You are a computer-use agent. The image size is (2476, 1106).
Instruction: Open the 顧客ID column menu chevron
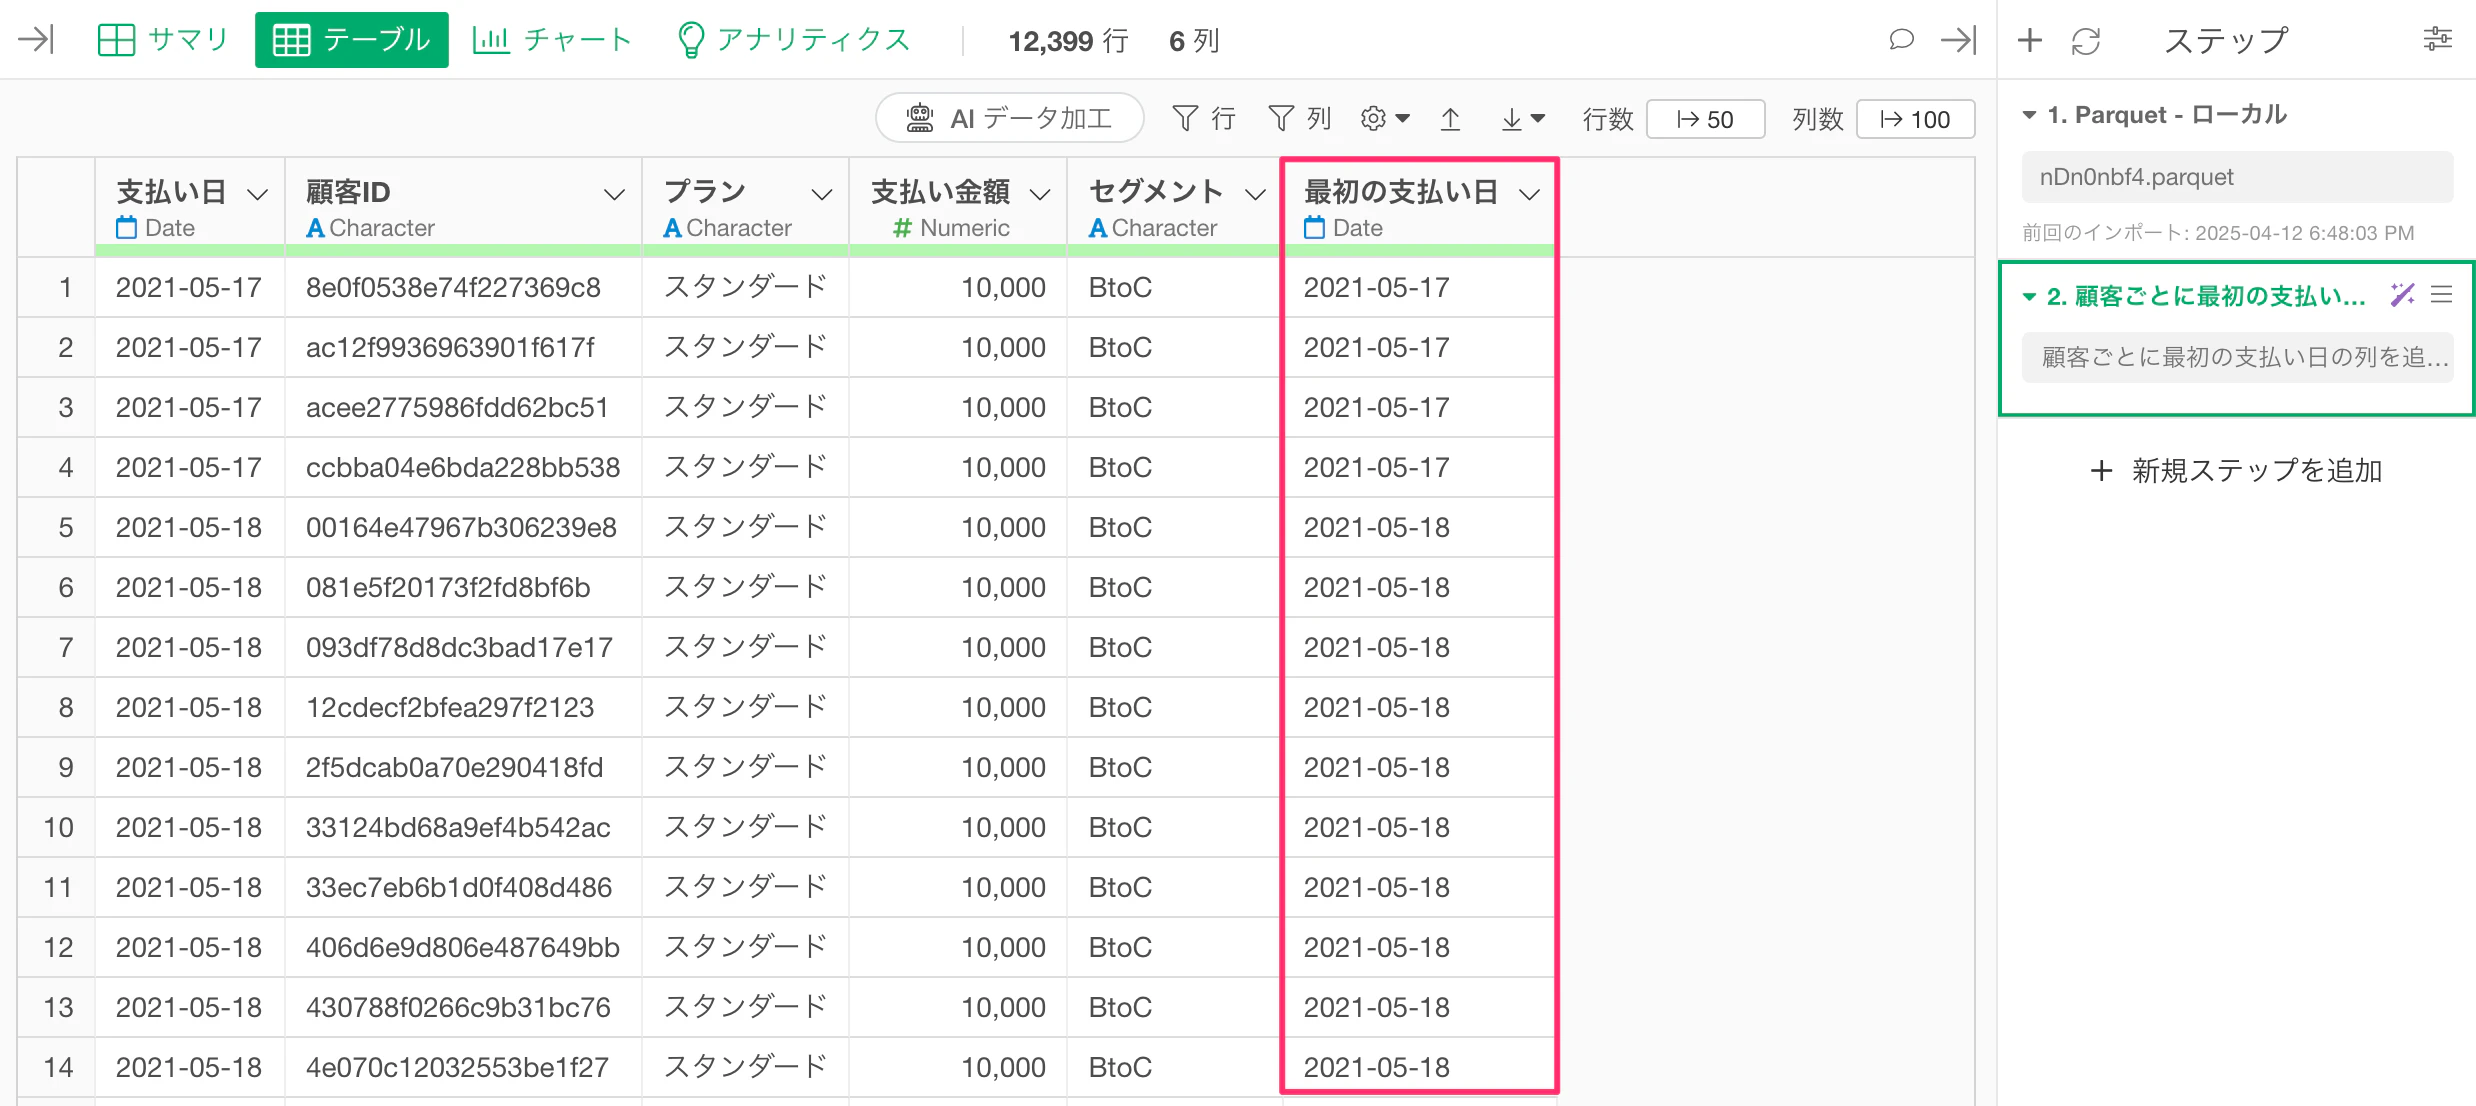(x=615, y=194)
